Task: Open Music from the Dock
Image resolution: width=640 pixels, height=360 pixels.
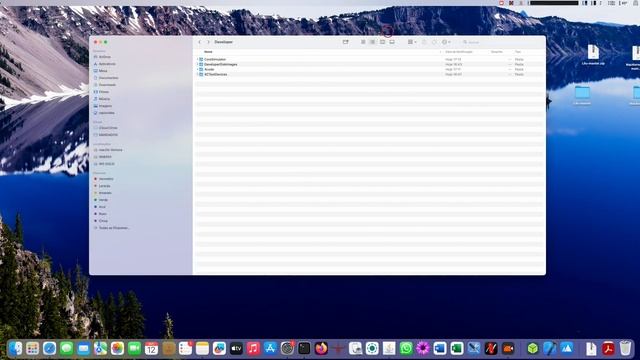Action: click(x=253, y=349)
